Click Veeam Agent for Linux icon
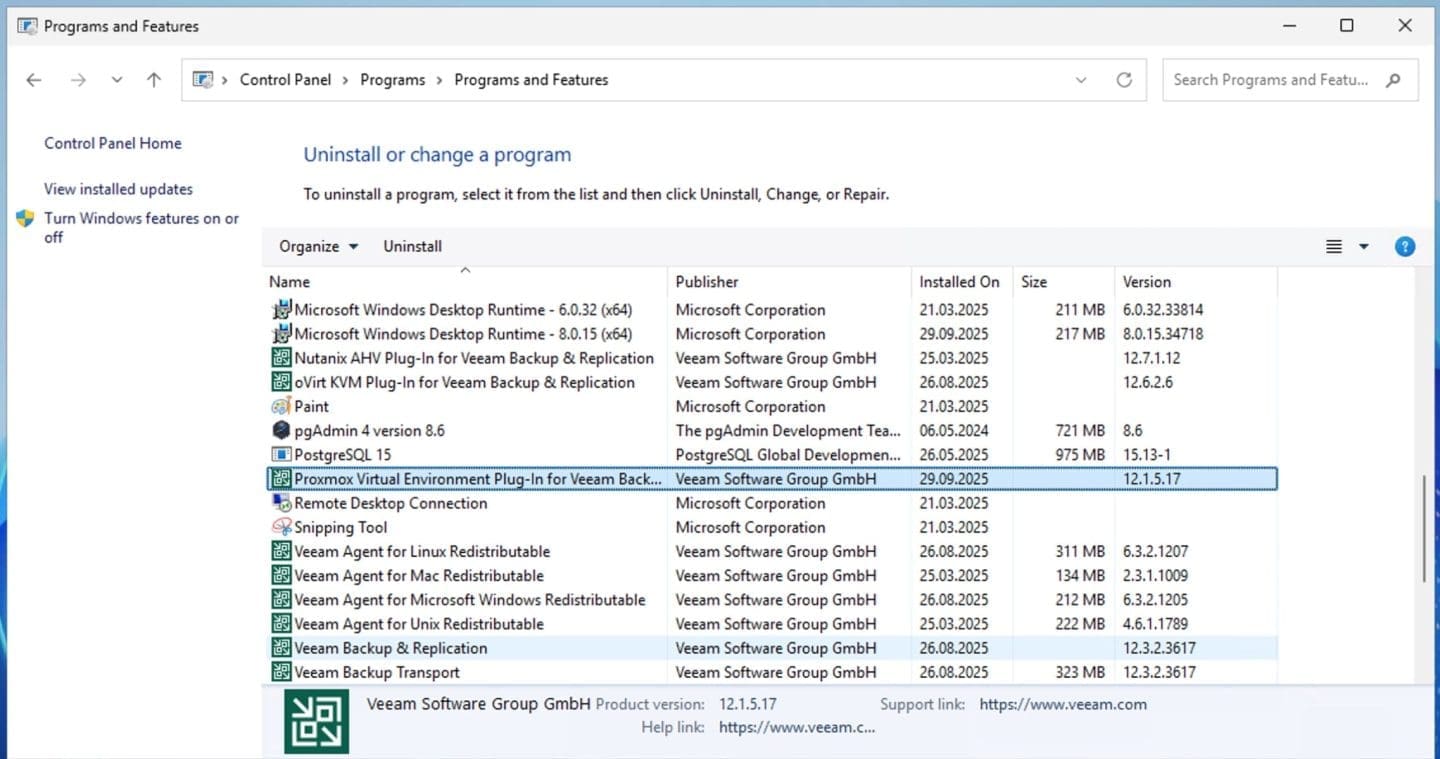Viewport: 1440px width, 759px height. click(x=281, y=551)
